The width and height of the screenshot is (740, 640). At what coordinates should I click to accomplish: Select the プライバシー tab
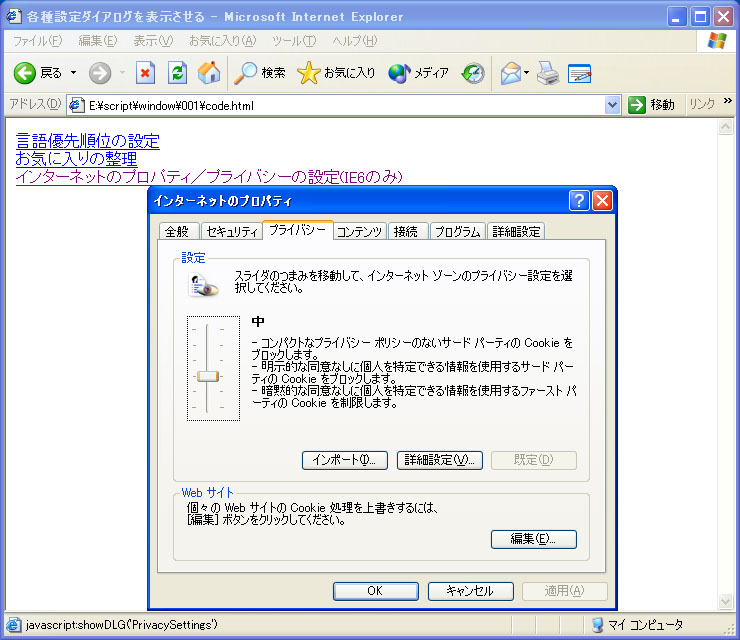pyautogui.click(x=298, y=230)
